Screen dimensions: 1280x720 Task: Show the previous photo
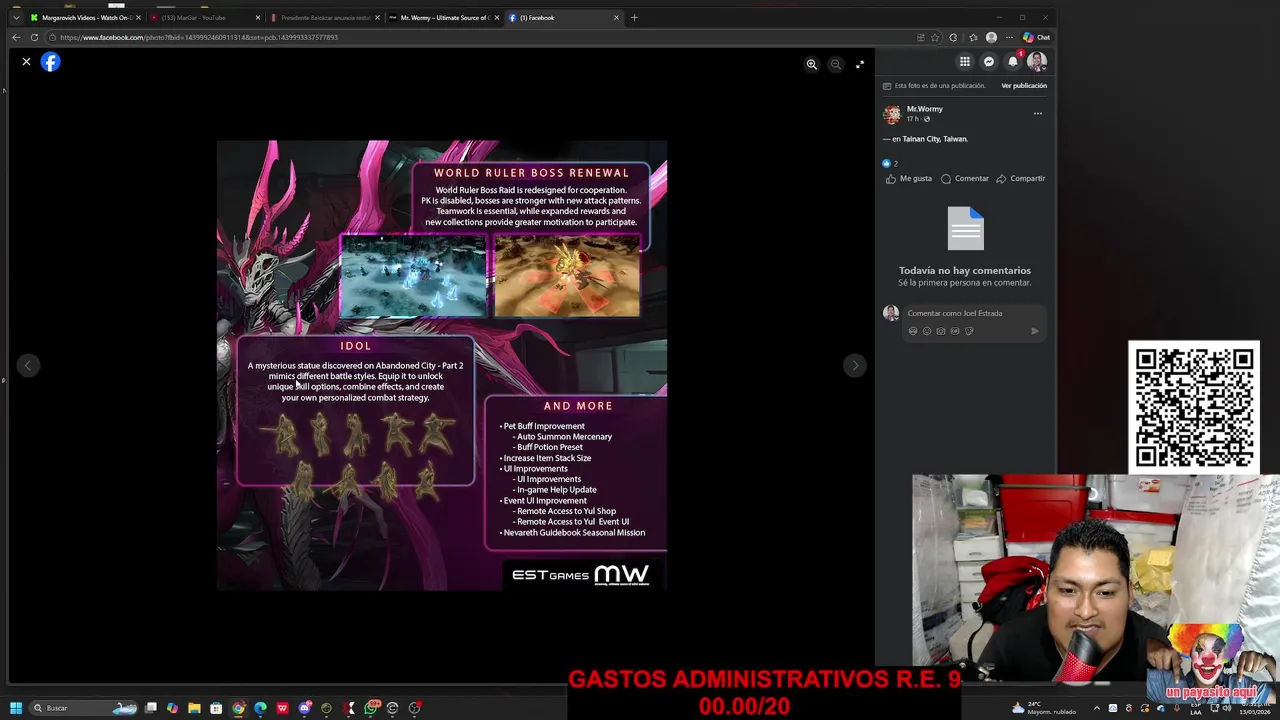coord(28,366)
